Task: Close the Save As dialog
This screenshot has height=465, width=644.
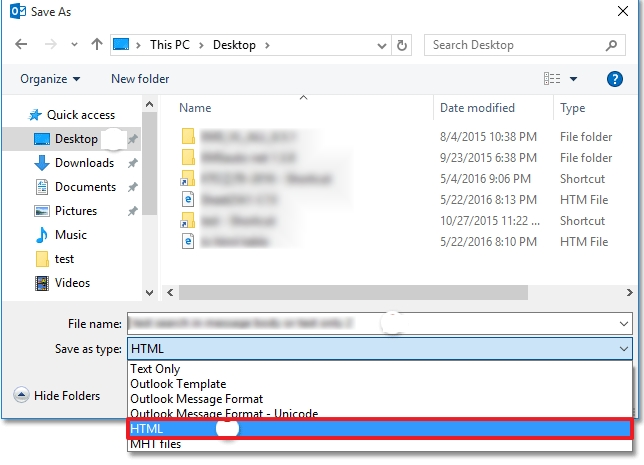Action: [x=623, y=11]
